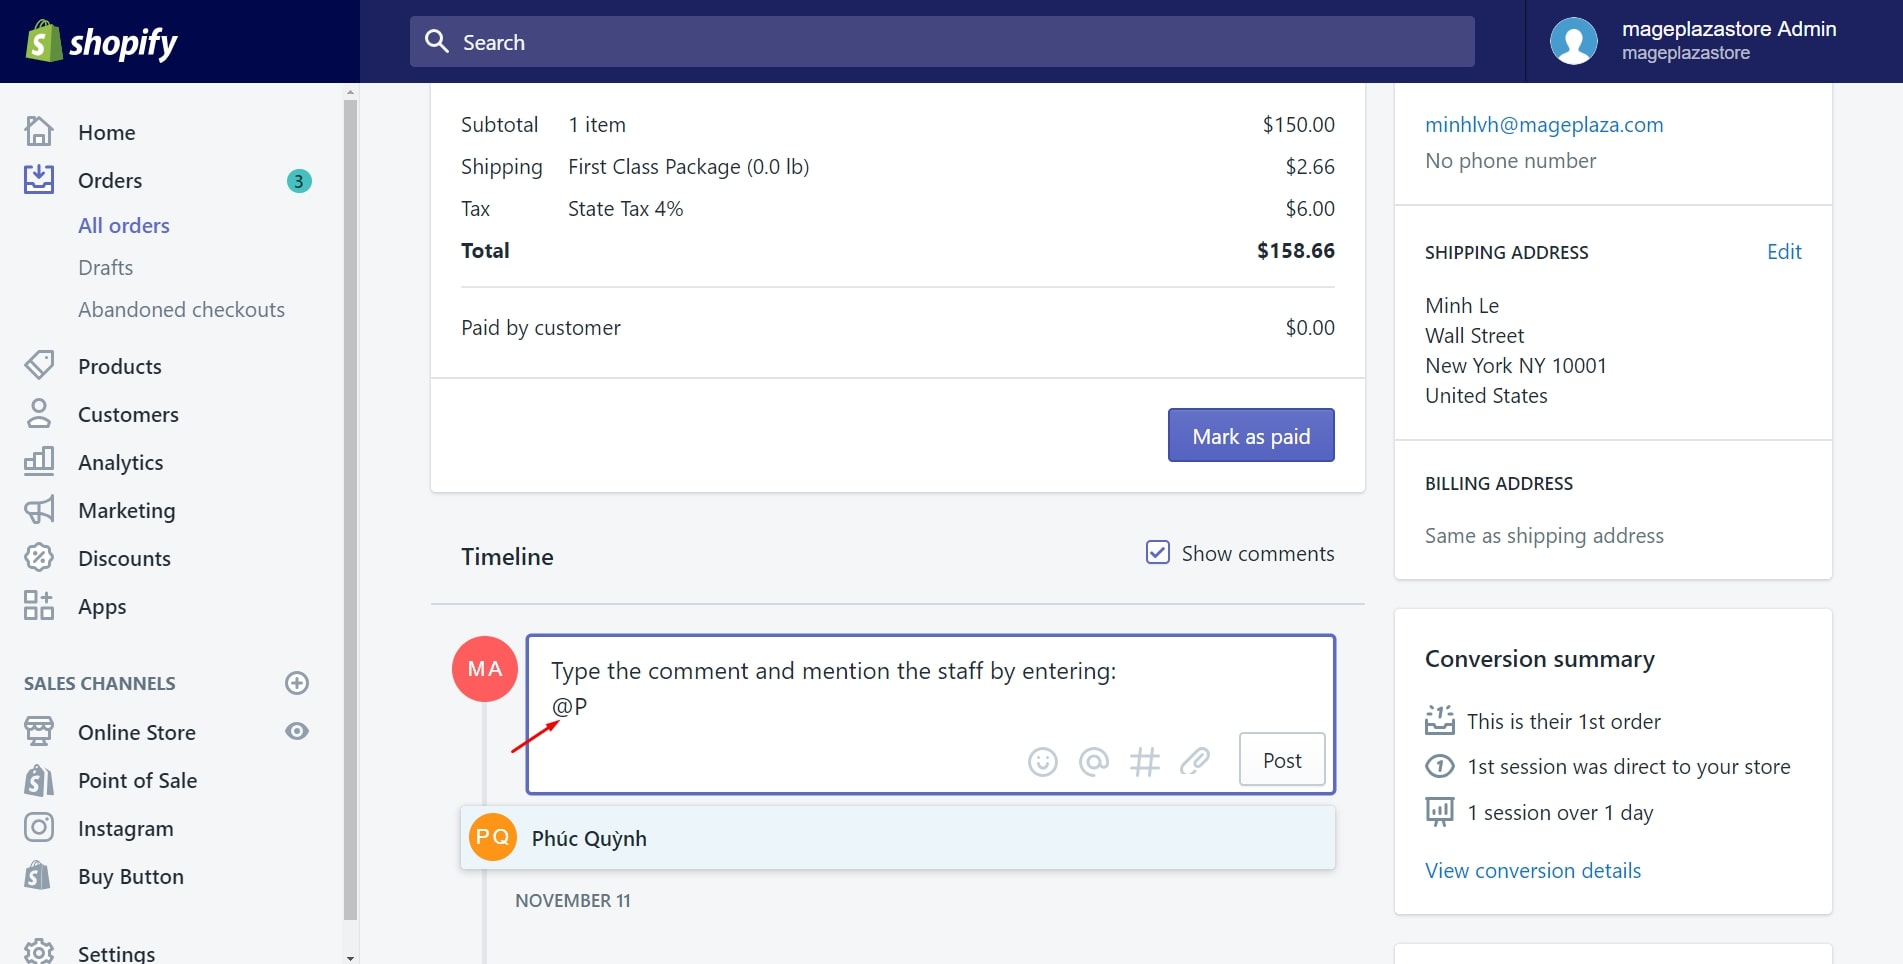The image size is (1903, 964).
Task: Click the Shopify logo
Action: pyautogui.click(x=102, y=42)
